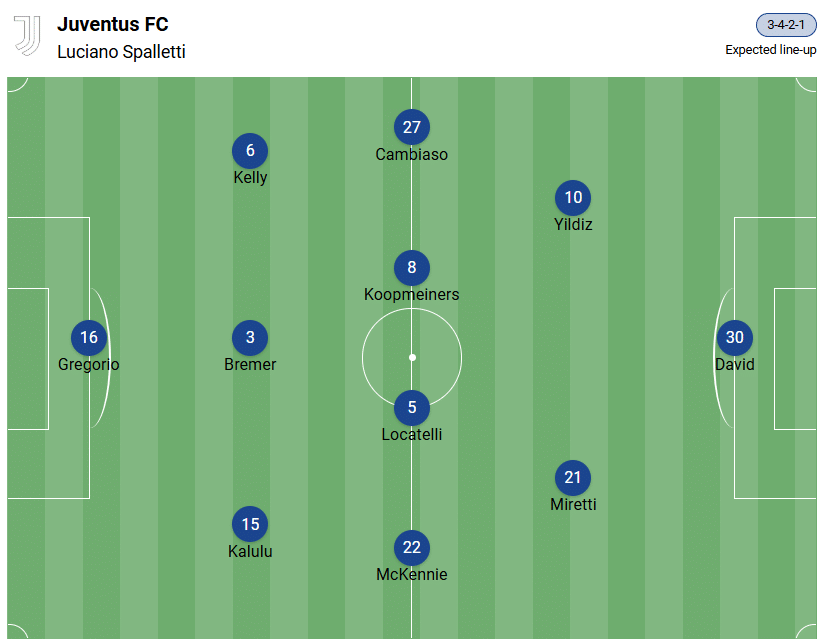Click the Juventus FC club crest

(27, 36)
